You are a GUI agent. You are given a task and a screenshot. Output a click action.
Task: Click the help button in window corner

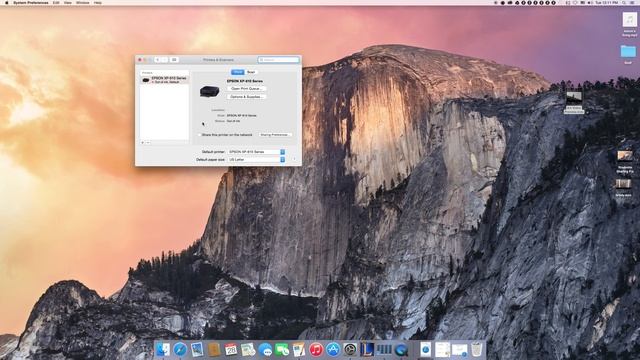tap(294, 159)
